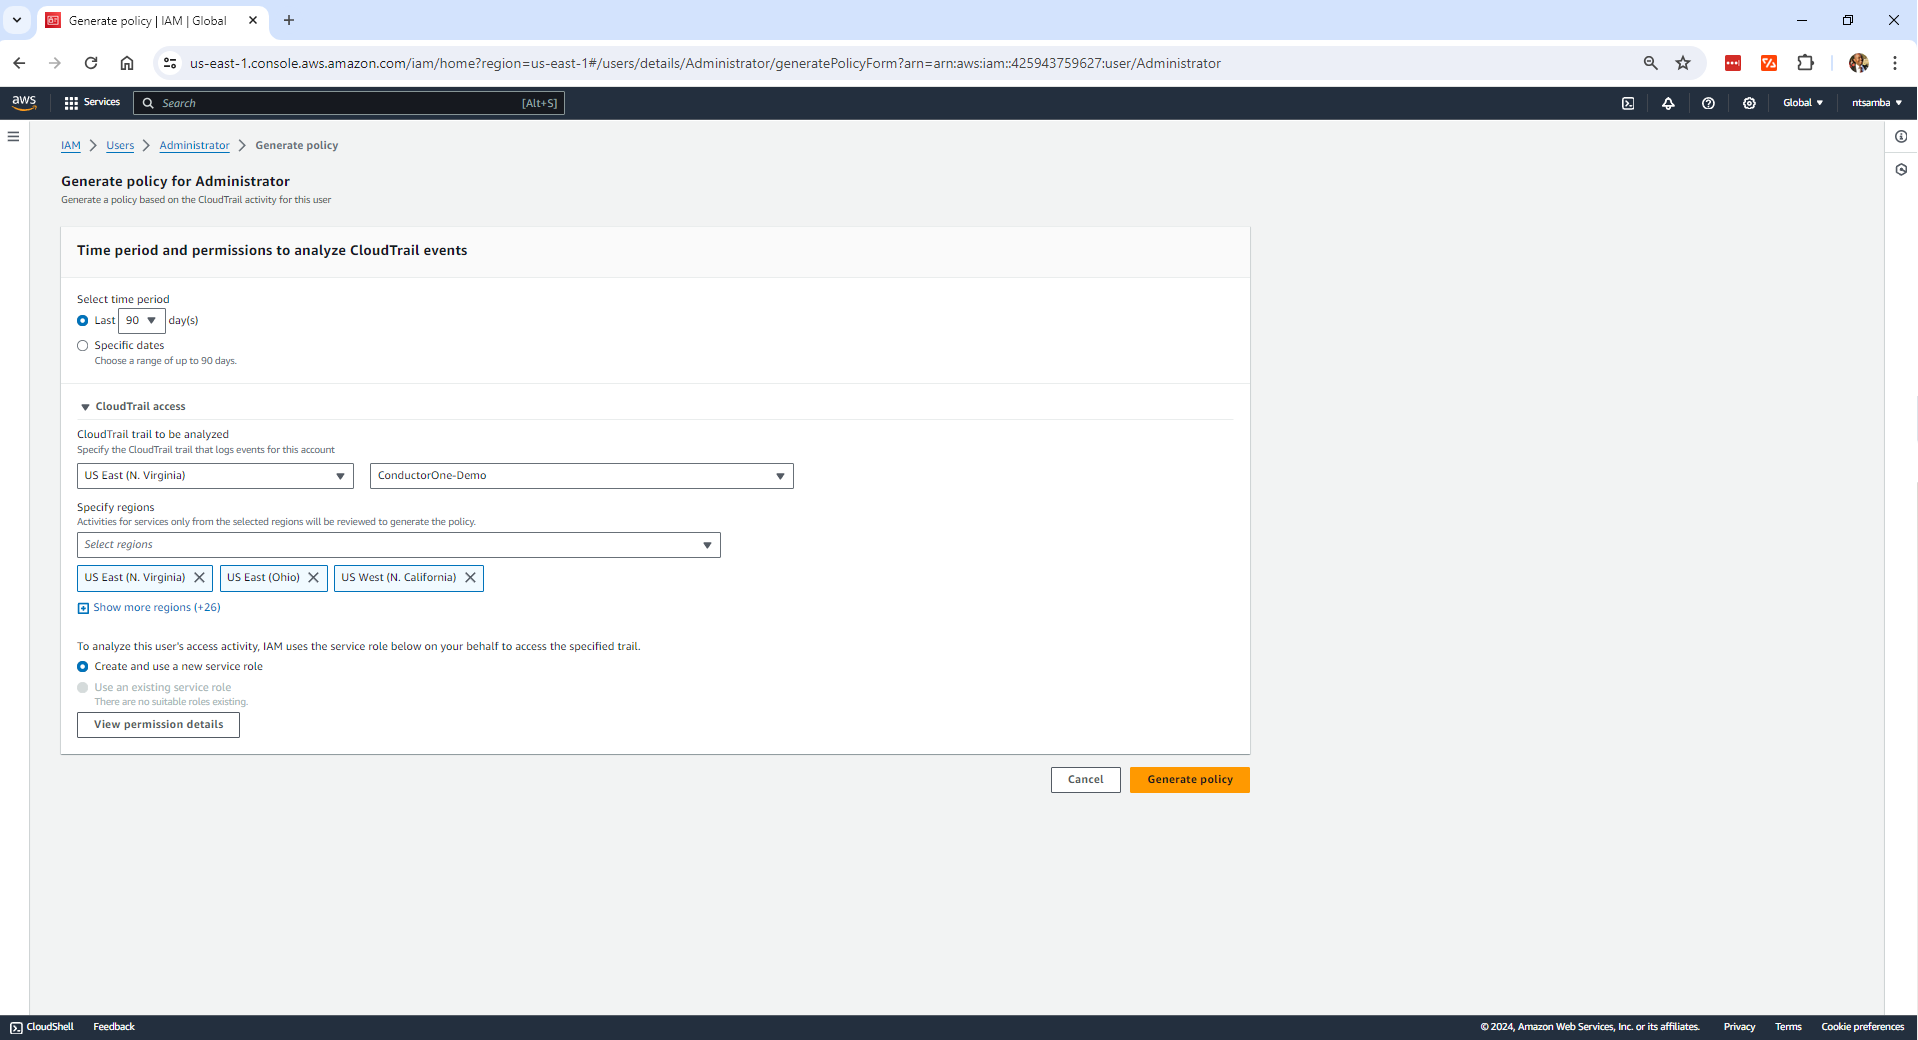Open the ConductorOne-Demo trail dropdown
Image resolution: width=1918 pixels, height=1040 pixels.
580,476
